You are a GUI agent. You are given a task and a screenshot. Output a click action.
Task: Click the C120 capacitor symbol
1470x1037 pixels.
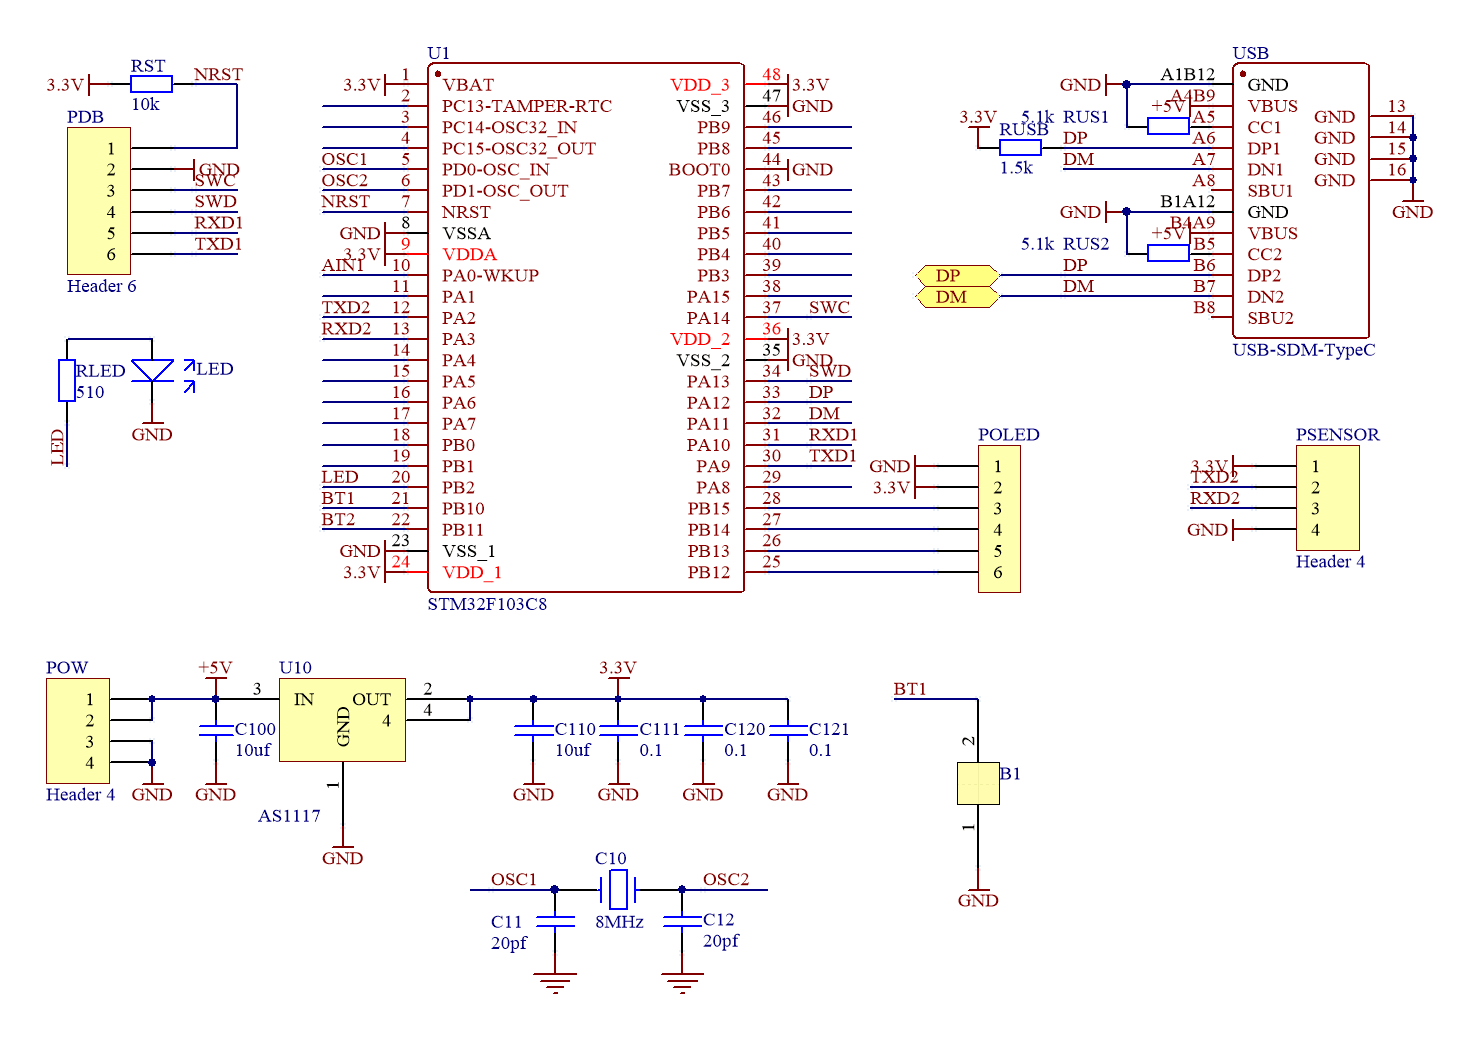(x=703, y=731)
